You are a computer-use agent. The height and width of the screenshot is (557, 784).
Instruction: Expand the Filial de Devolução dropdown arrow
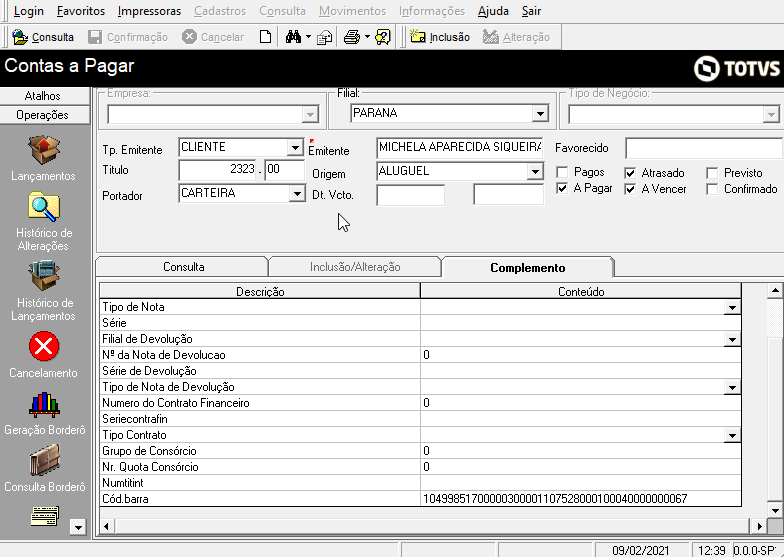point(732,340)
